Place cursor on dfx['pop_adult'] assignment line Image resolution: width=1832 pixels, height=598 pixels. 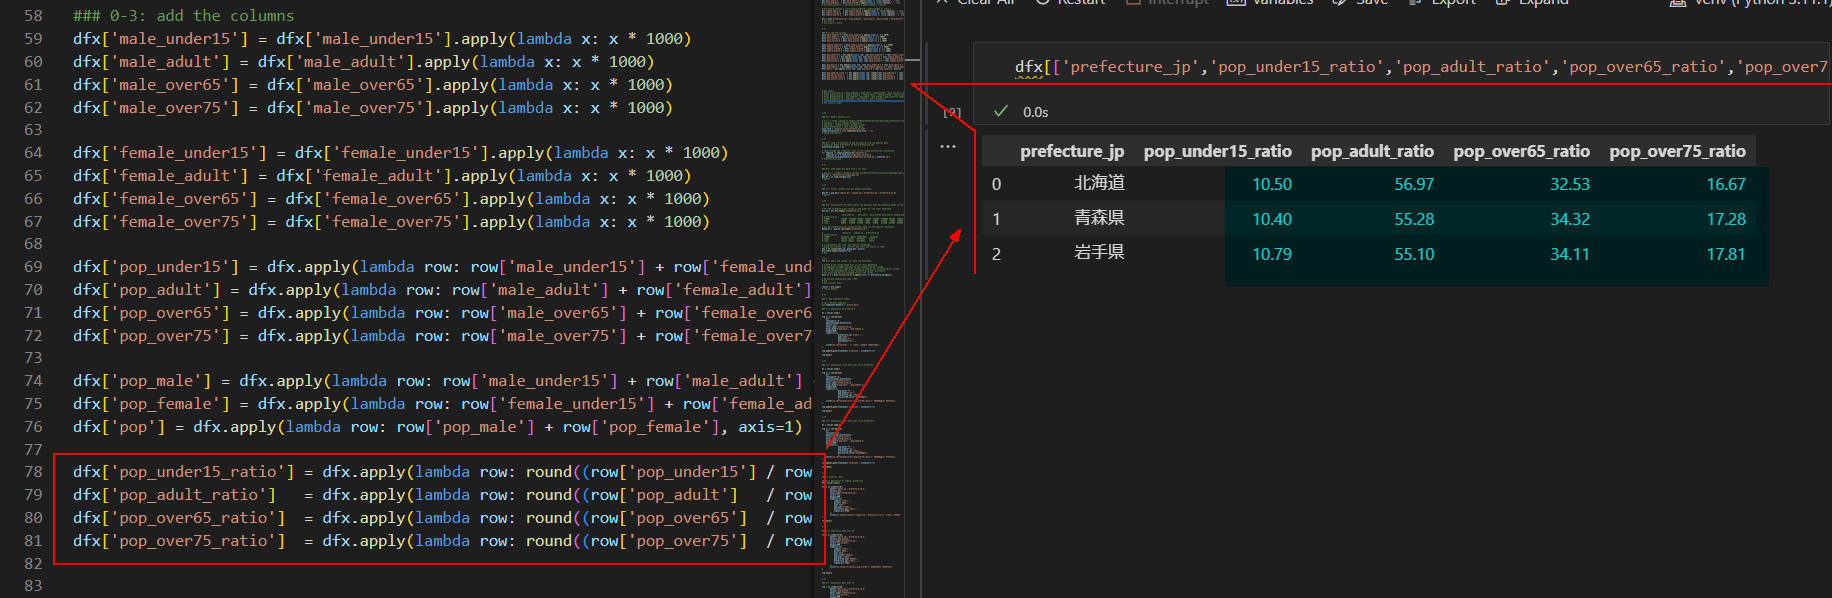[442, 290]
